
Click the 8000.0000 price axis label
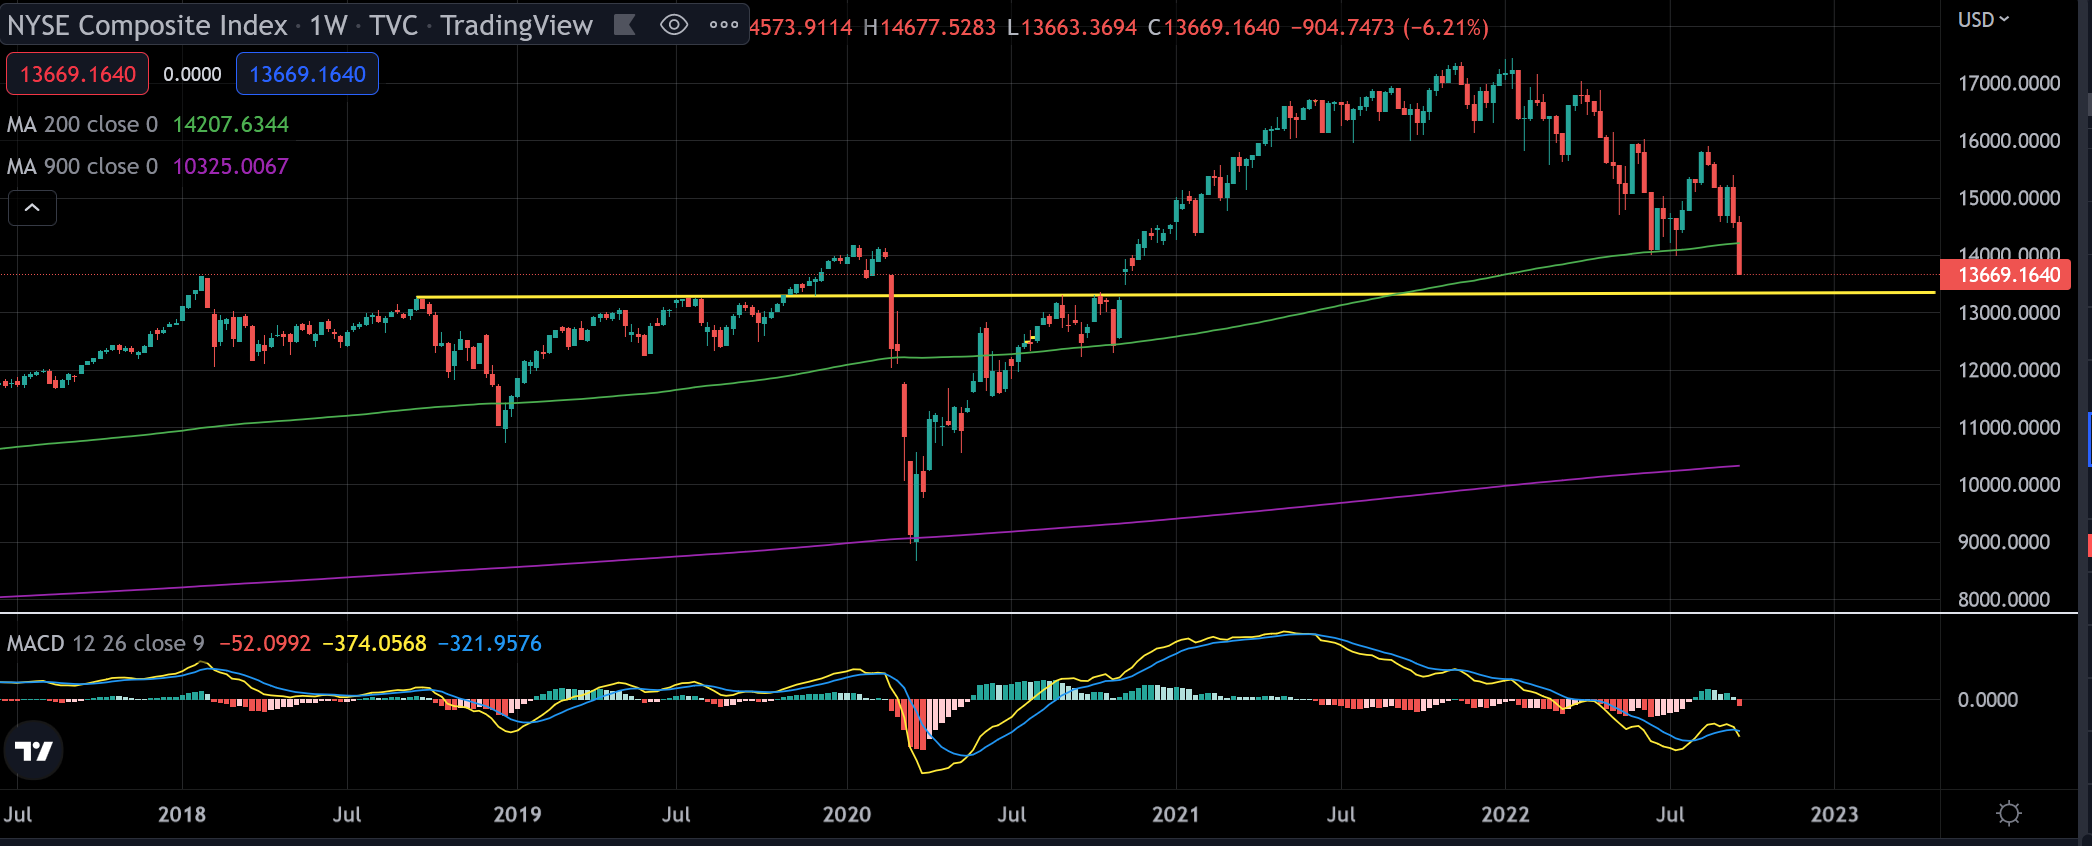2004,599
